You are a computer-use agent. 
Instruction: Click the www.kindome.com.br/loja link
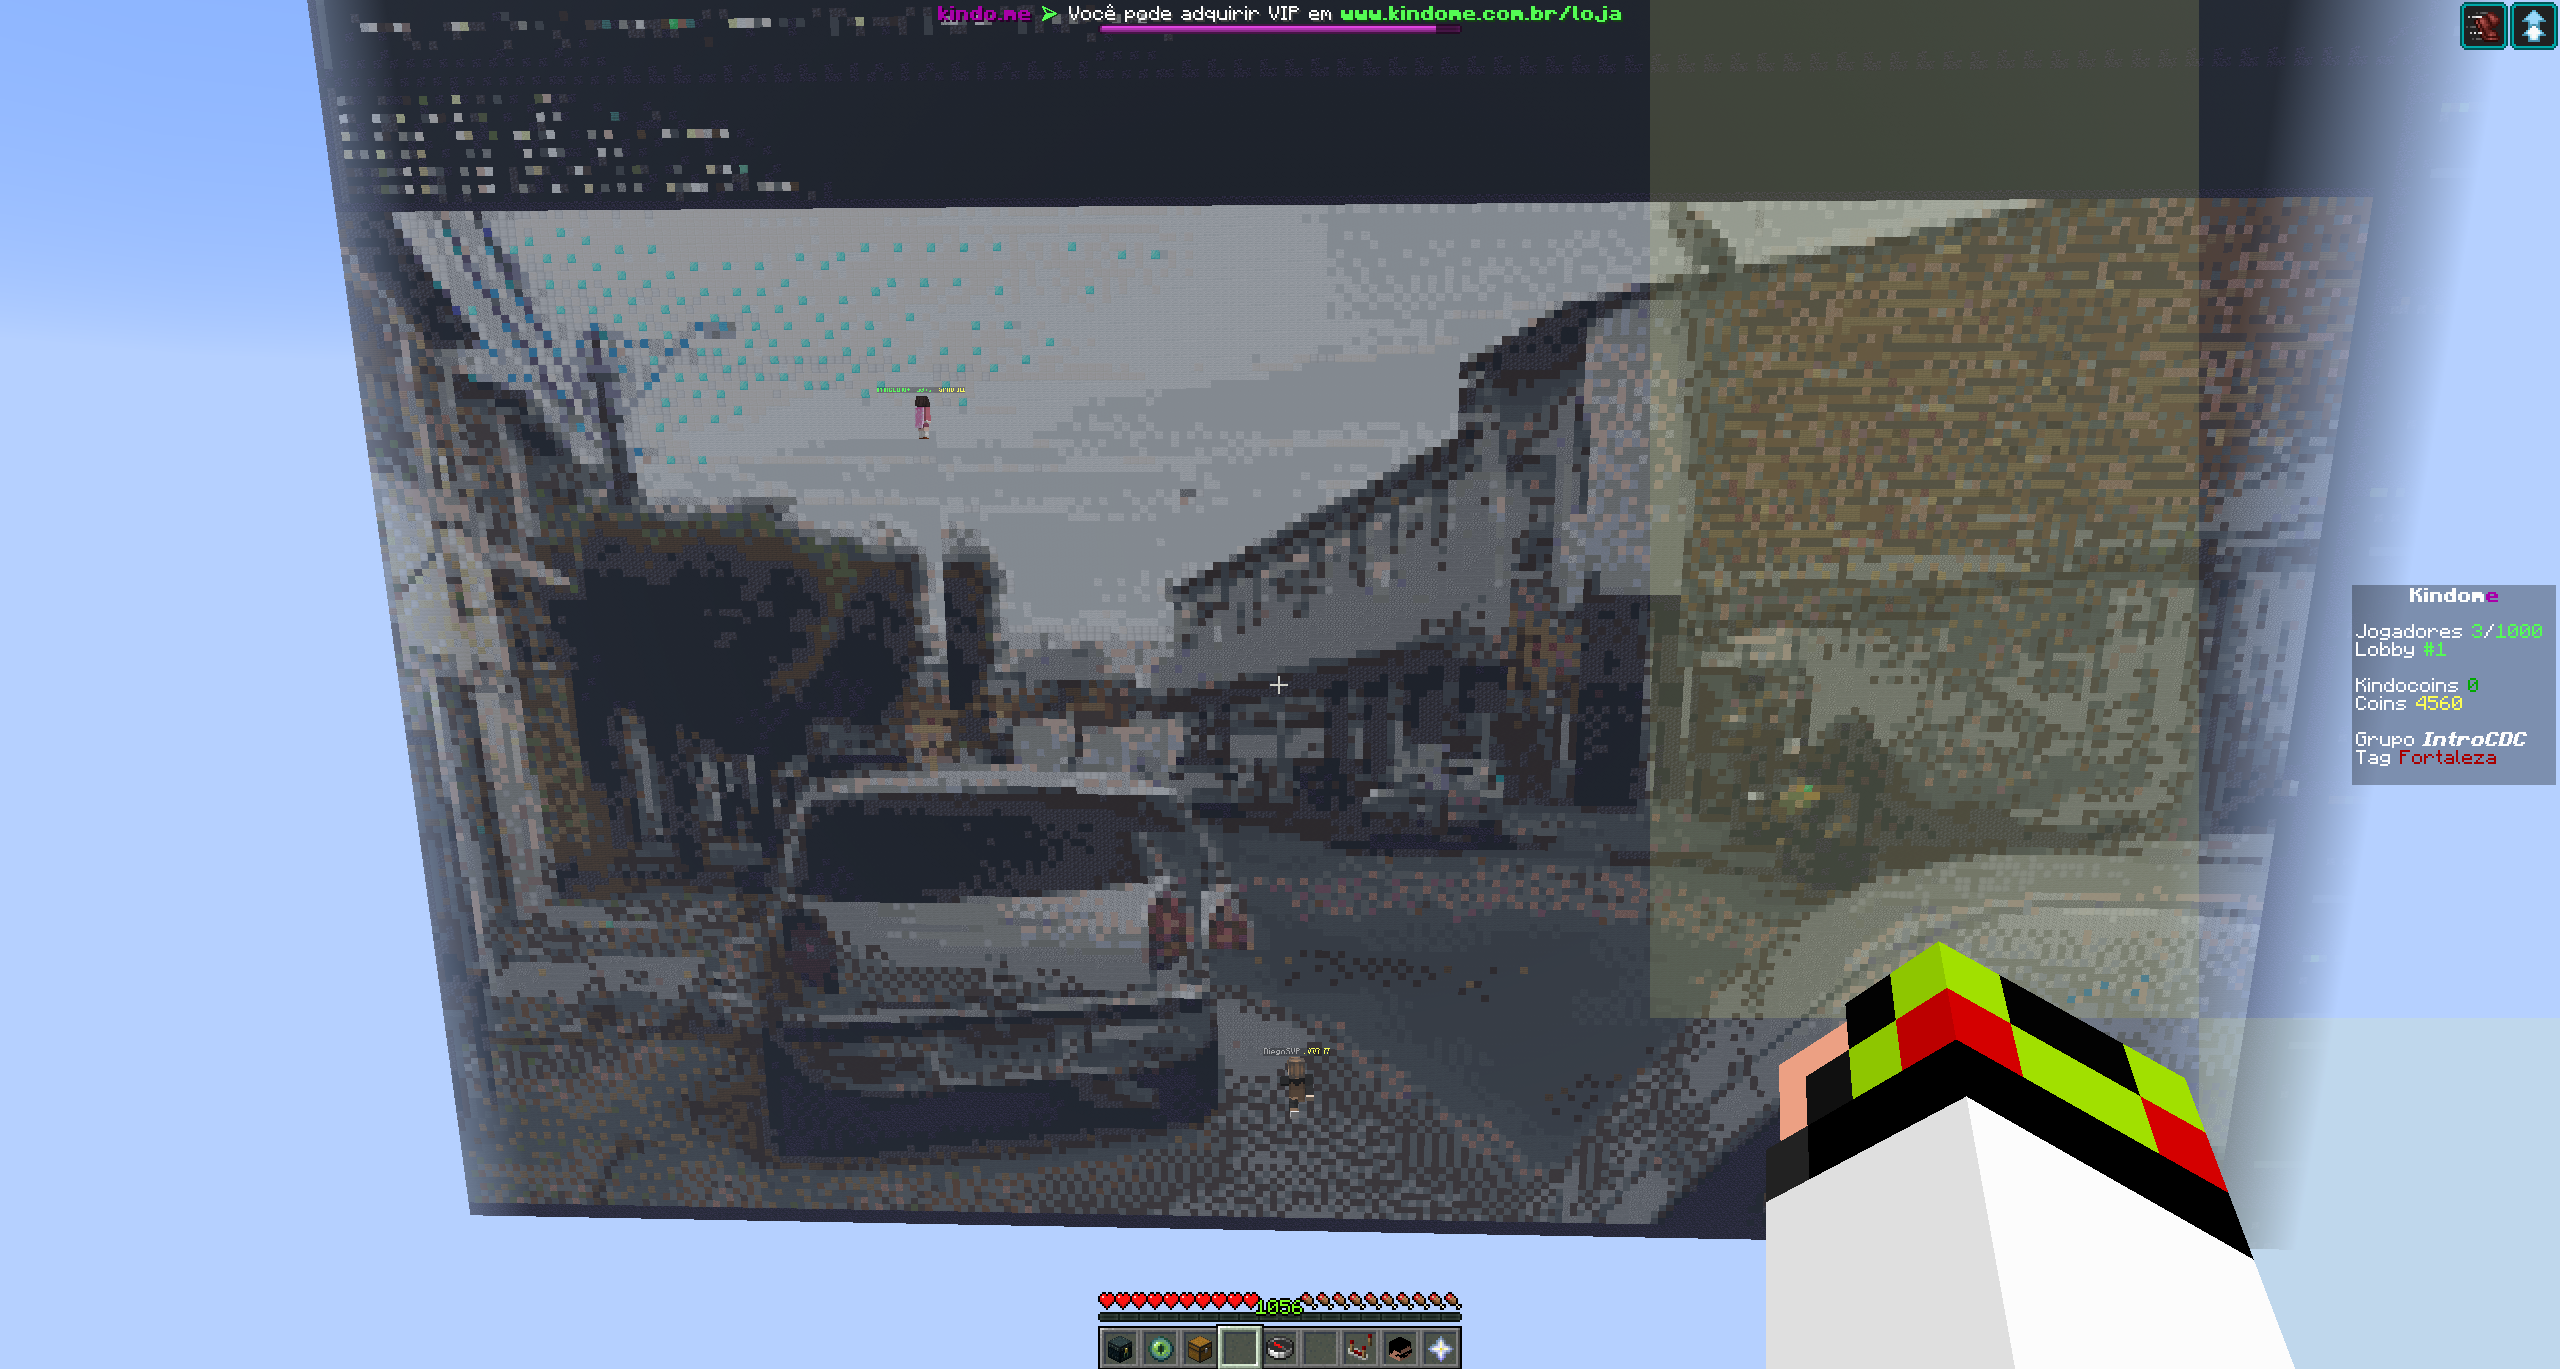click(1480, 14)
